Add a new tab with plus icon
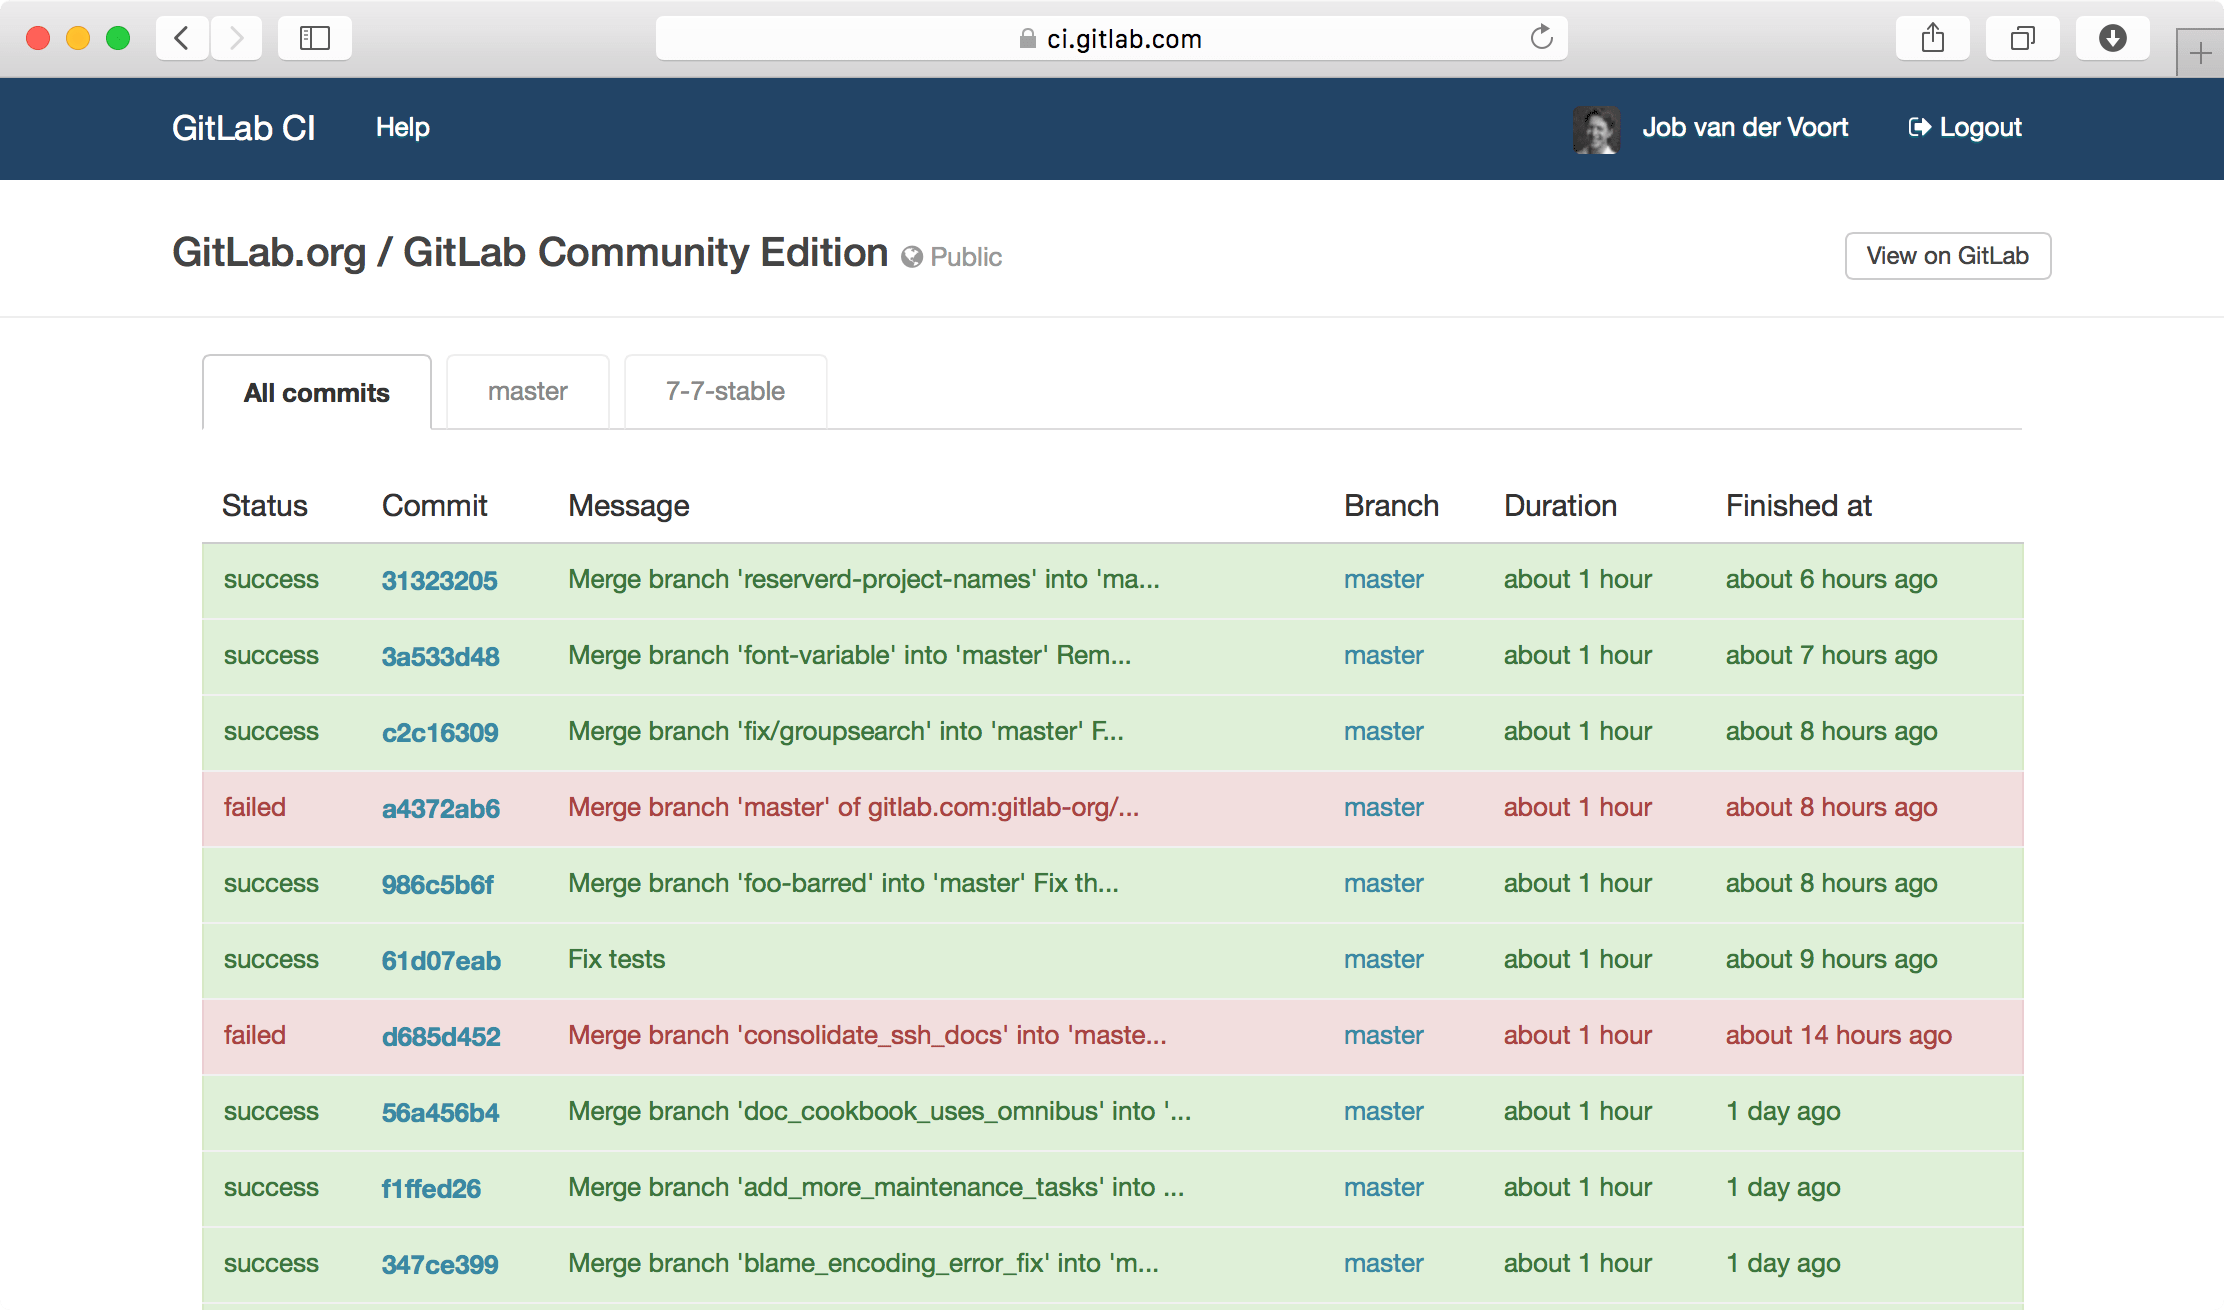Image resolution: width=2224 pixels, height=1310 pixels. coord(2200,53)
